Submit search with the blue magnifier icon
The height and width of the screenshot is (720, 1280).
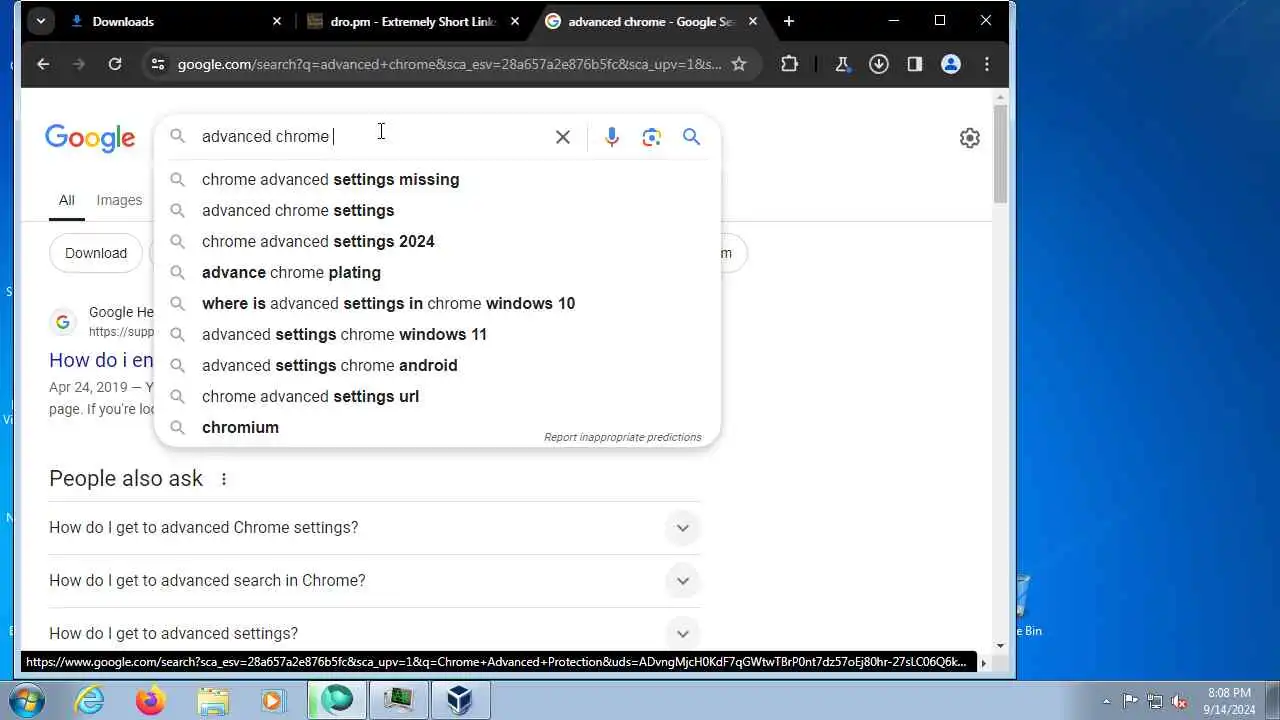click(x=691, y=137)
